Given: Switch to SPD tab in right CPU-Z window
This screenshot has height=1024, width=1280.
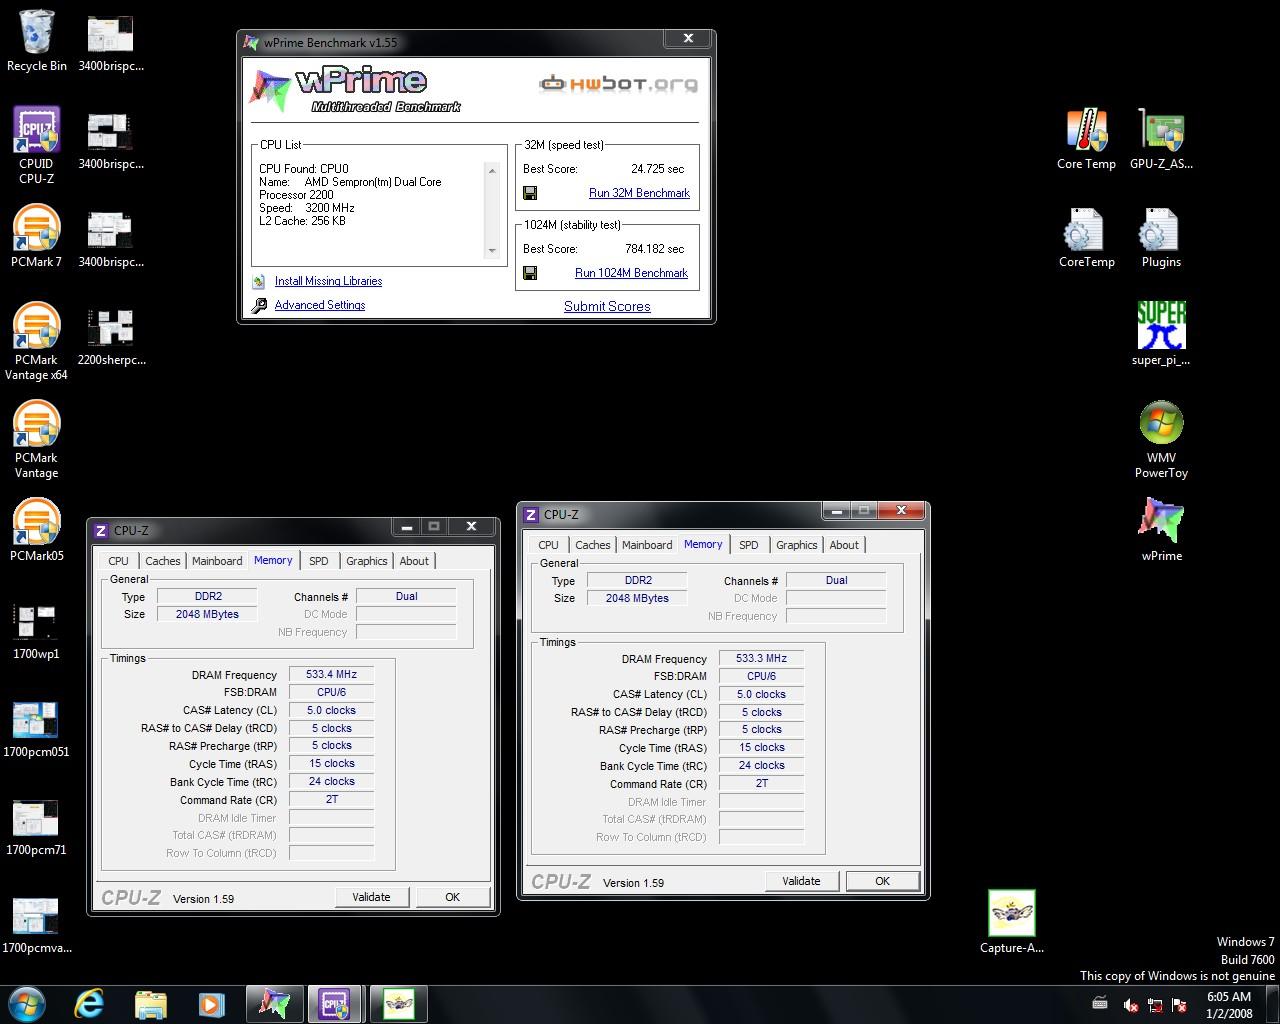Looking at the screenshot, I should click(x=749, y=545).
